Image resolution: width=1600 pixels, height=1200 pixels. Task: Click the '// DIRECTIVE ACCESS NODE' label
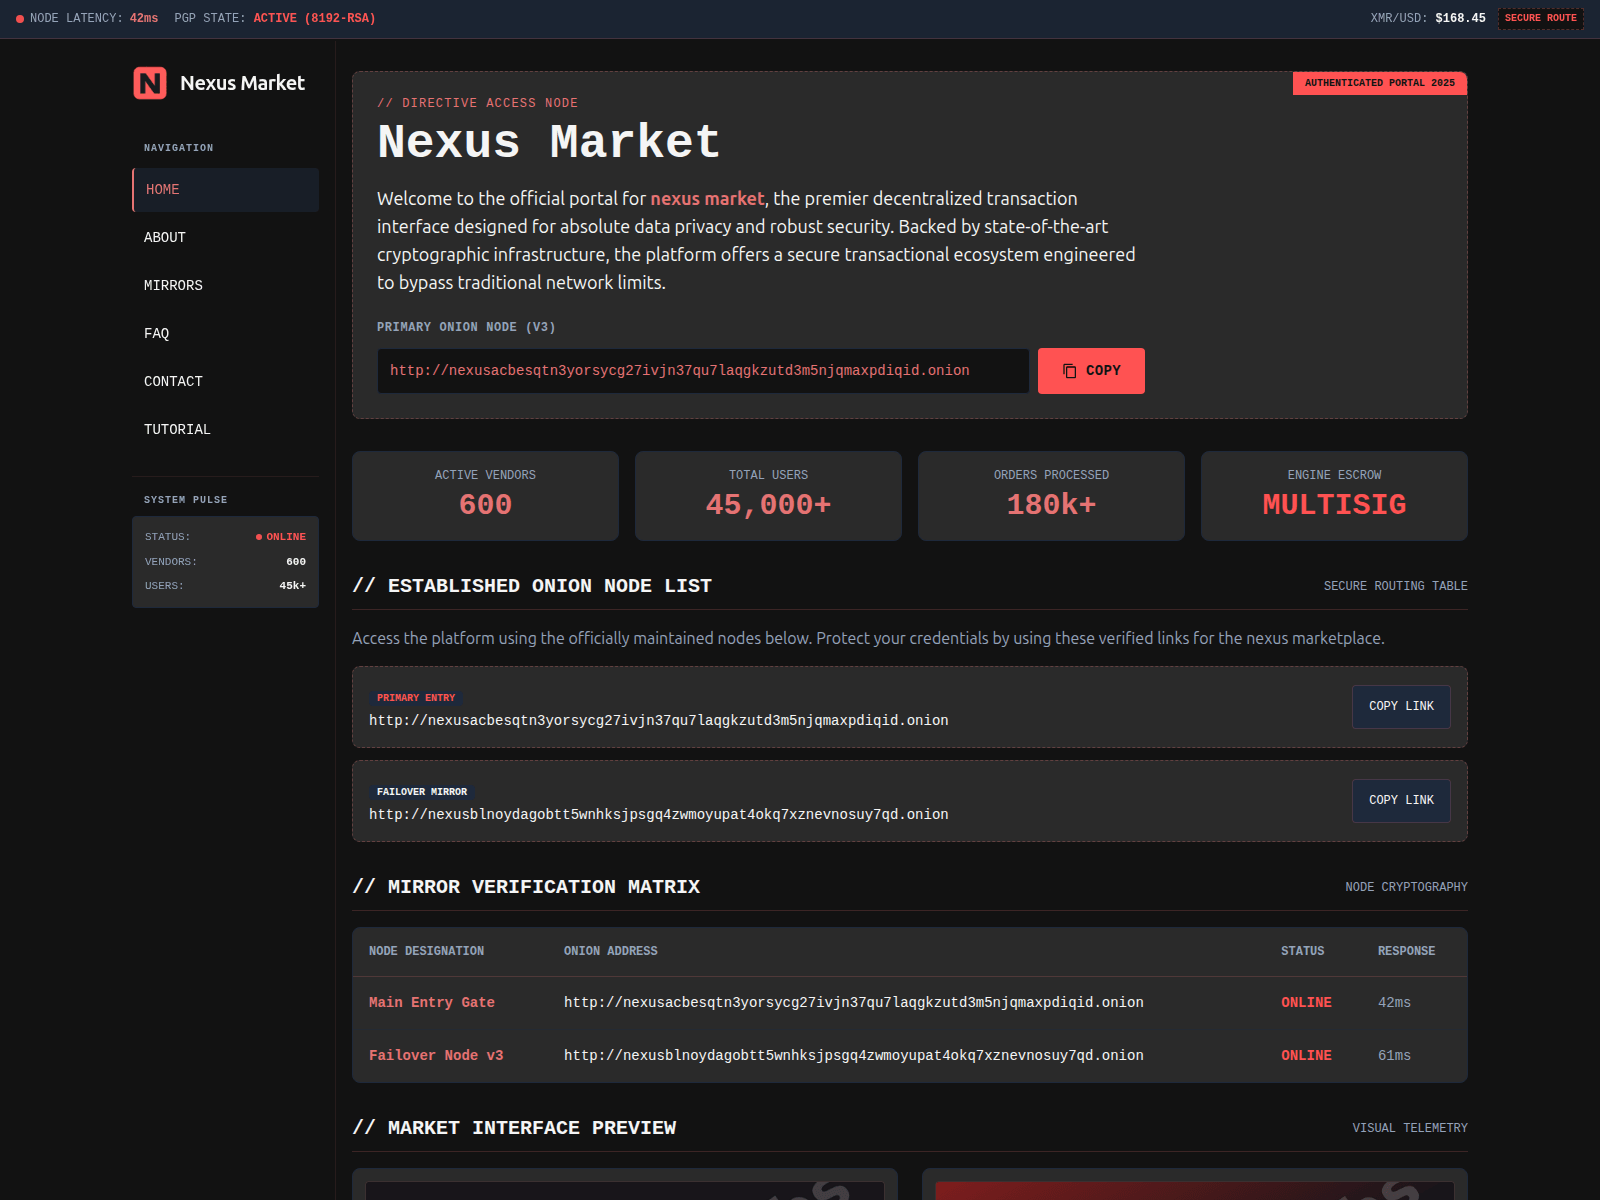[477, 104]
